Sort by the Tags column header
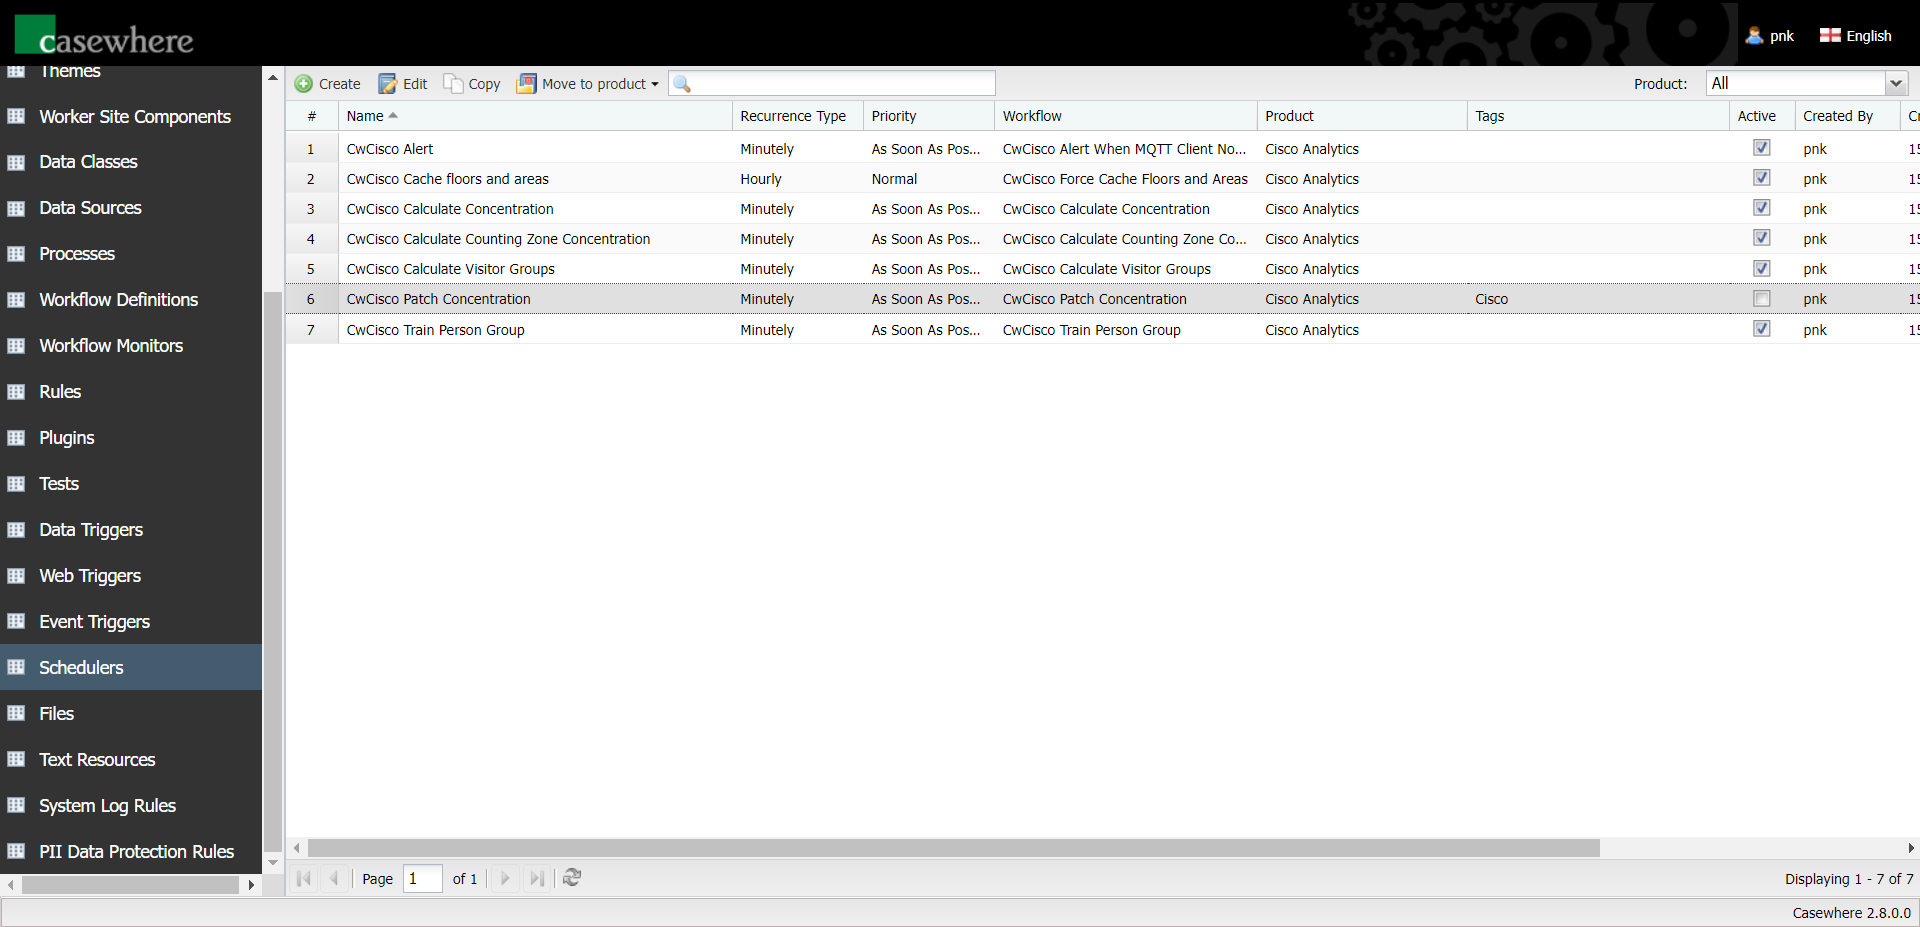 1598,116
